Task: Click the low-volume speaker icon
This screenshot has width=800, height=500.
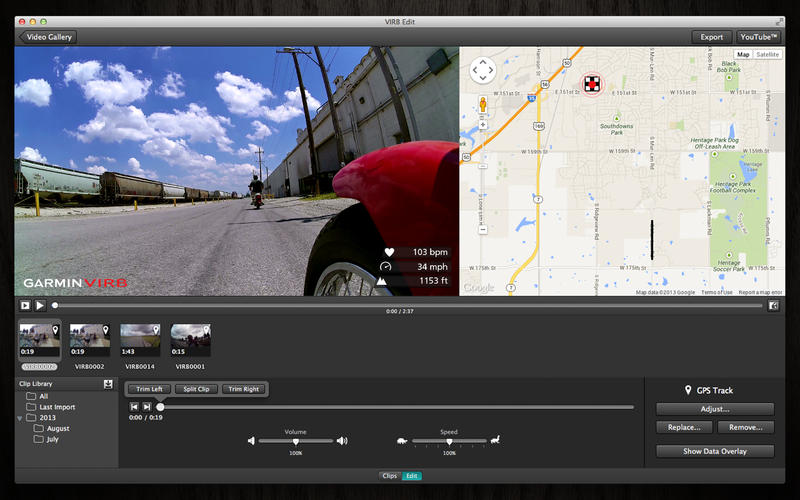Action: (x=251, y=440)
